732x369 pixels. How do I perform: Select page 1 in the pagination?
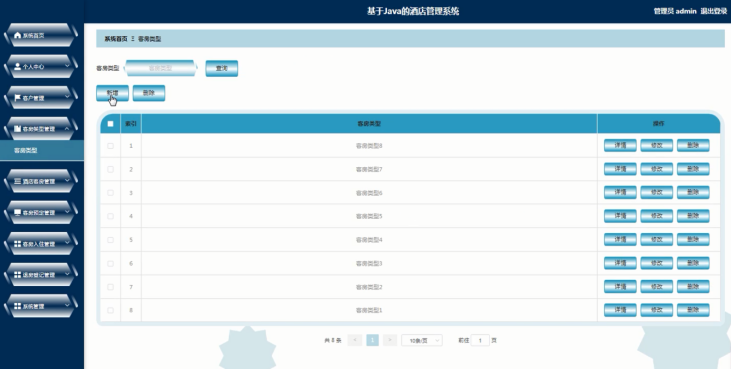[373, 341]
